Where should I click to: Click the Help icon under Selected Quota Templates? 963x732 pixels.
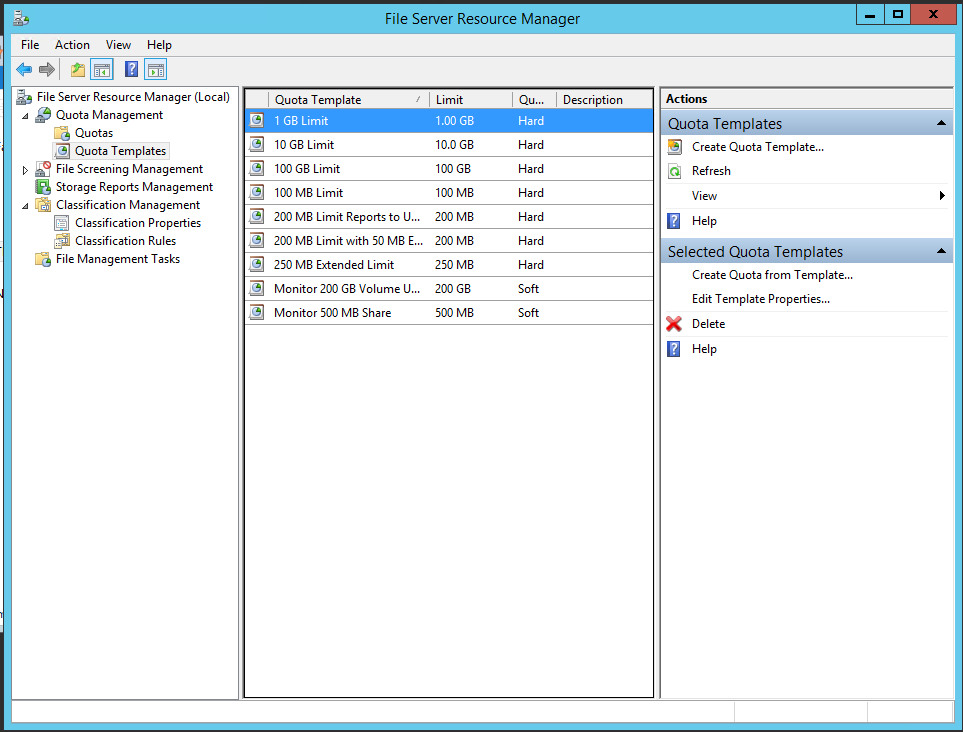pos(674,349)
